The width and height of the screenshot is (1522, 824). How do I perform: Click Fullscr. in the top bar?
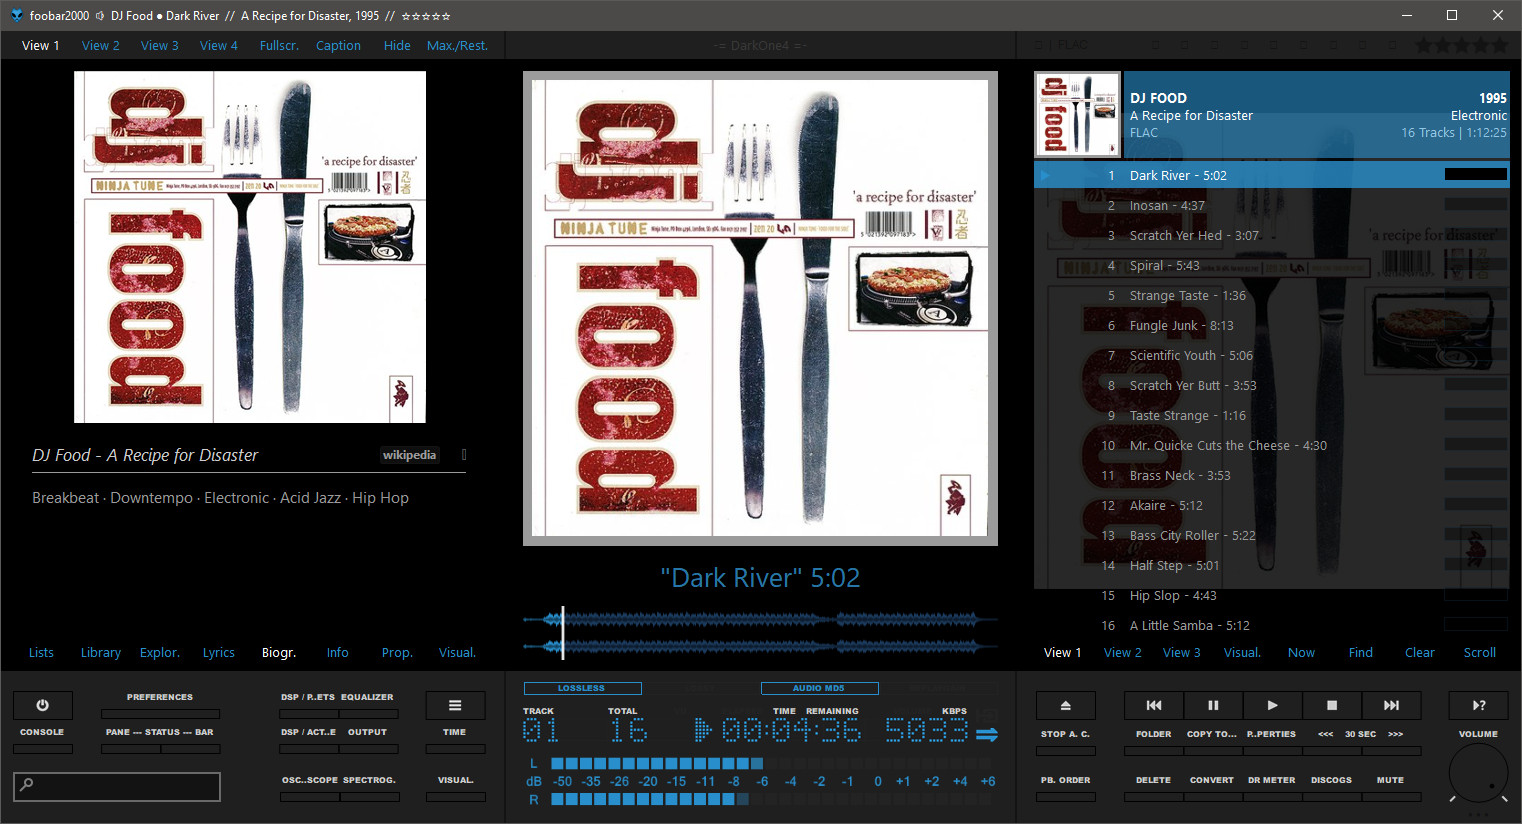(279, 45)
